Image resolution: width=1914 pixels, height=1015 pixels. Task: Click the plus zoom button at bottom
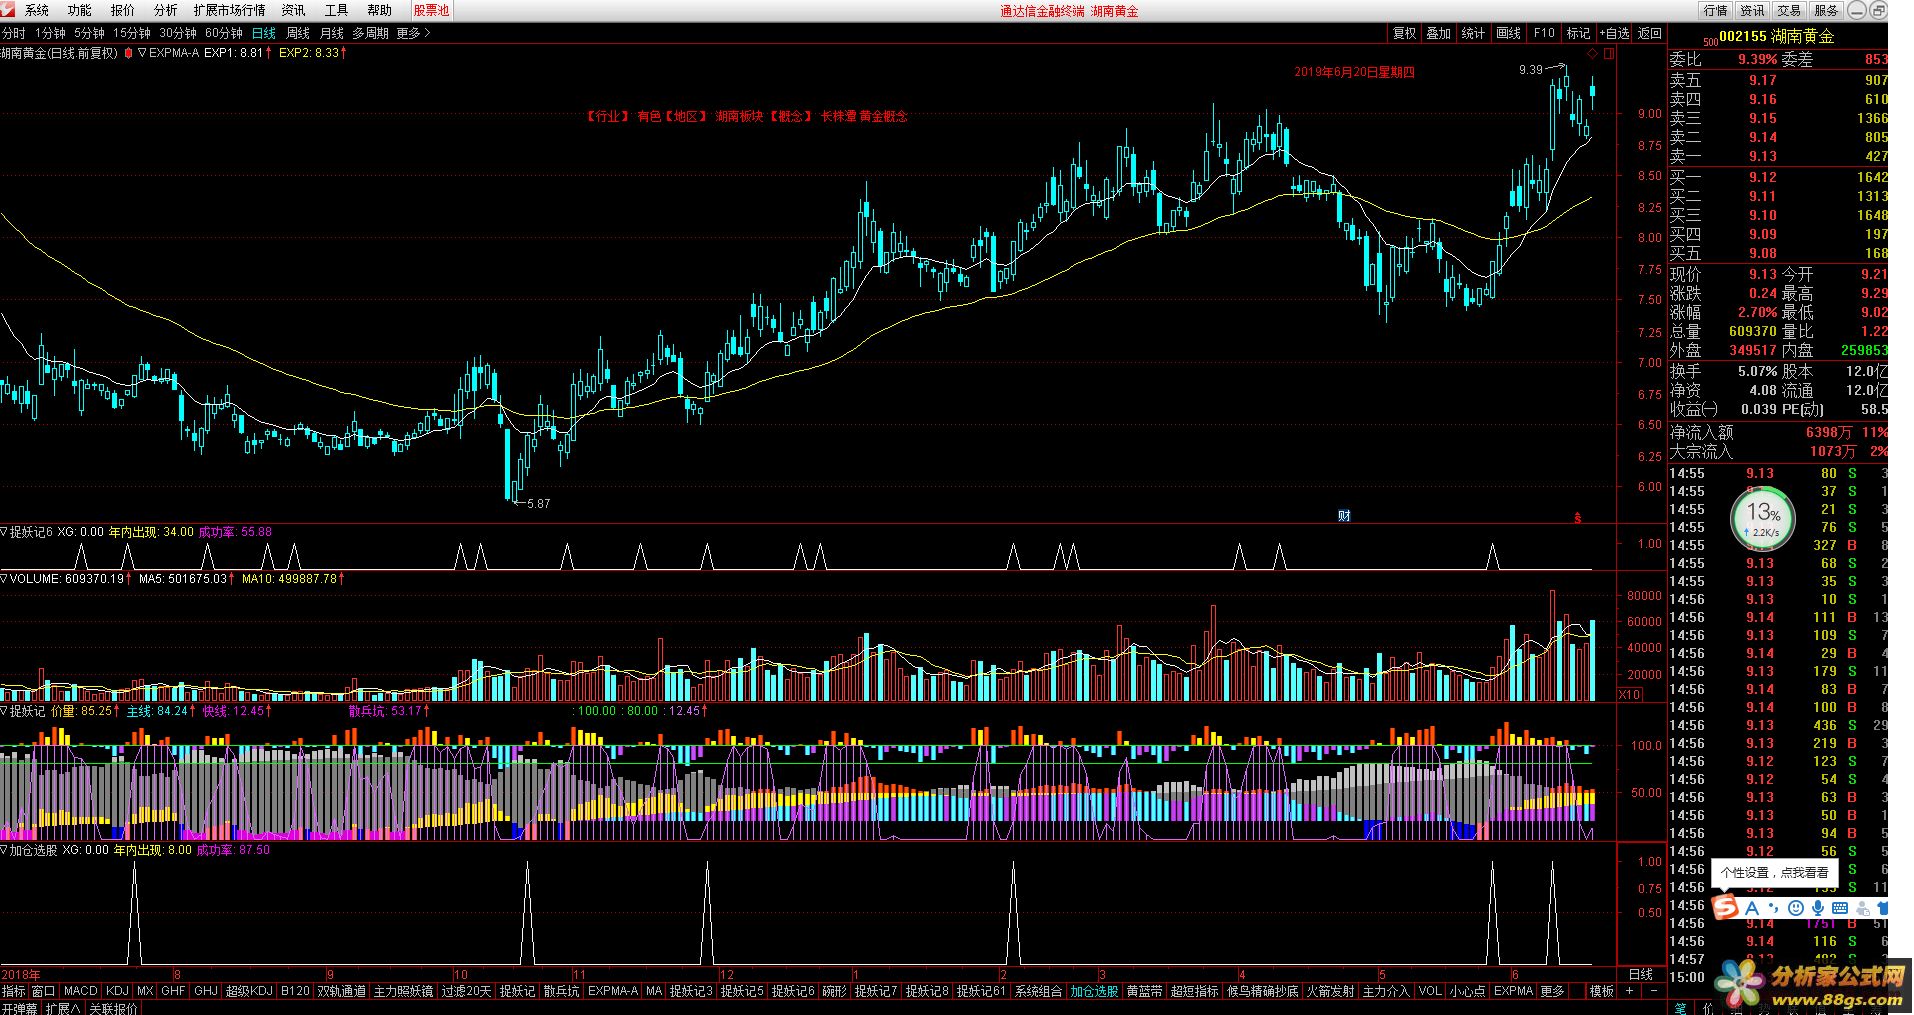coord(1630,991)
